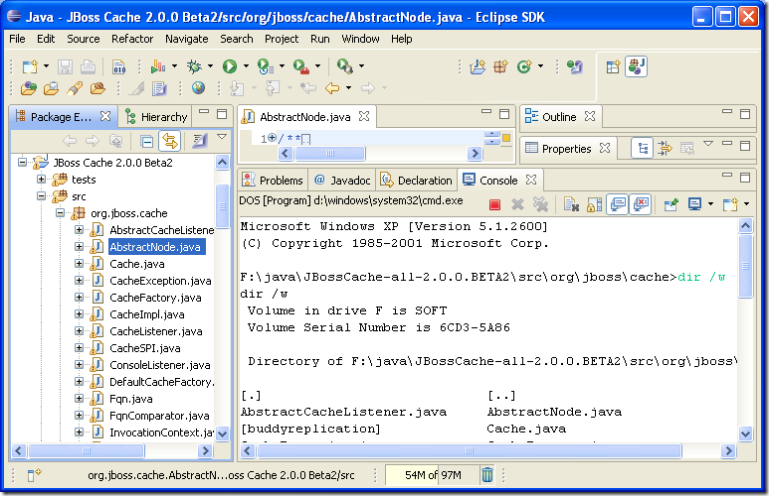Expand the Cache.java tree node
The height and width of the screenshot is (496, 769).
(78, 263)
